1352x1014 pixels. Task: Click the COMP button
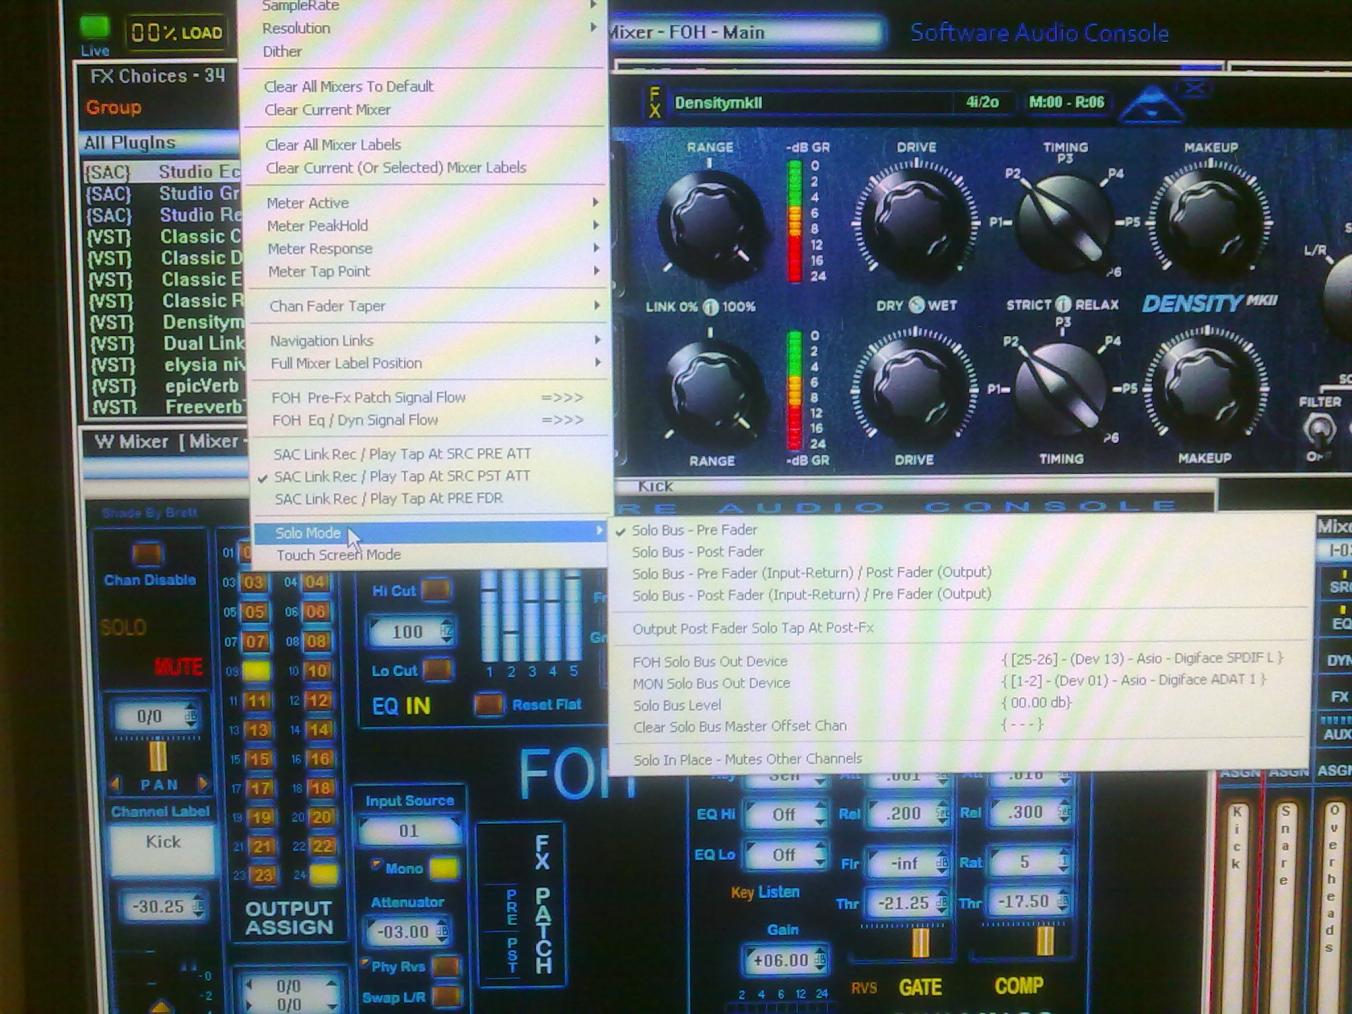1019,986
